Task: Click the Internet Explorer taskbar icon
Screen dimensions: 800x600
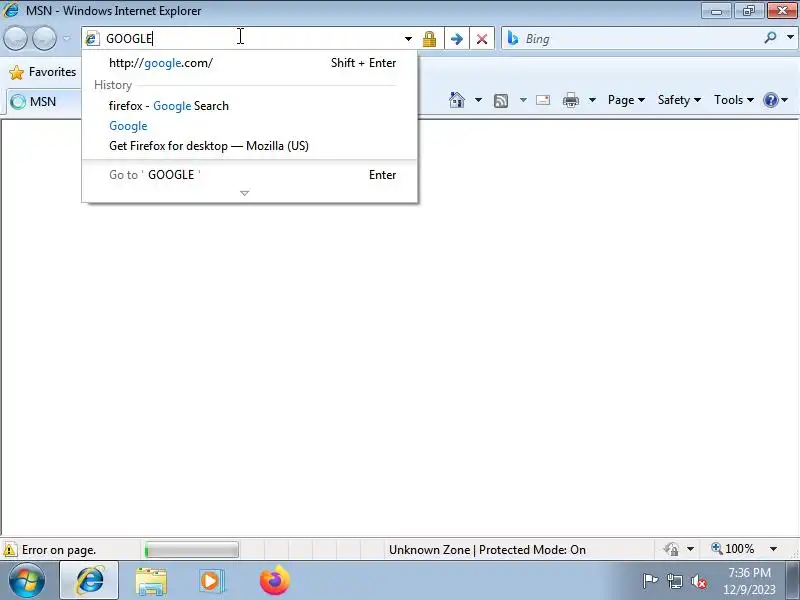Action: click(x=89, y=581)
